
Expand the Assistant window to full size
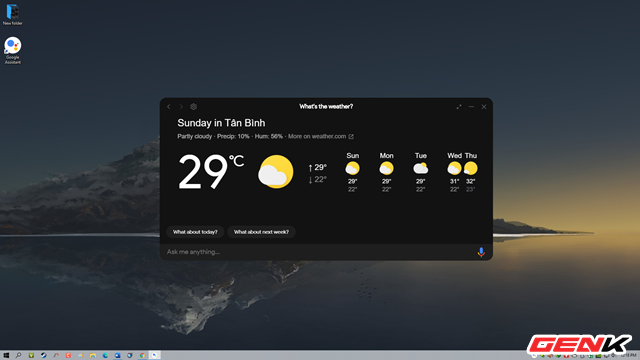[459, 107]
